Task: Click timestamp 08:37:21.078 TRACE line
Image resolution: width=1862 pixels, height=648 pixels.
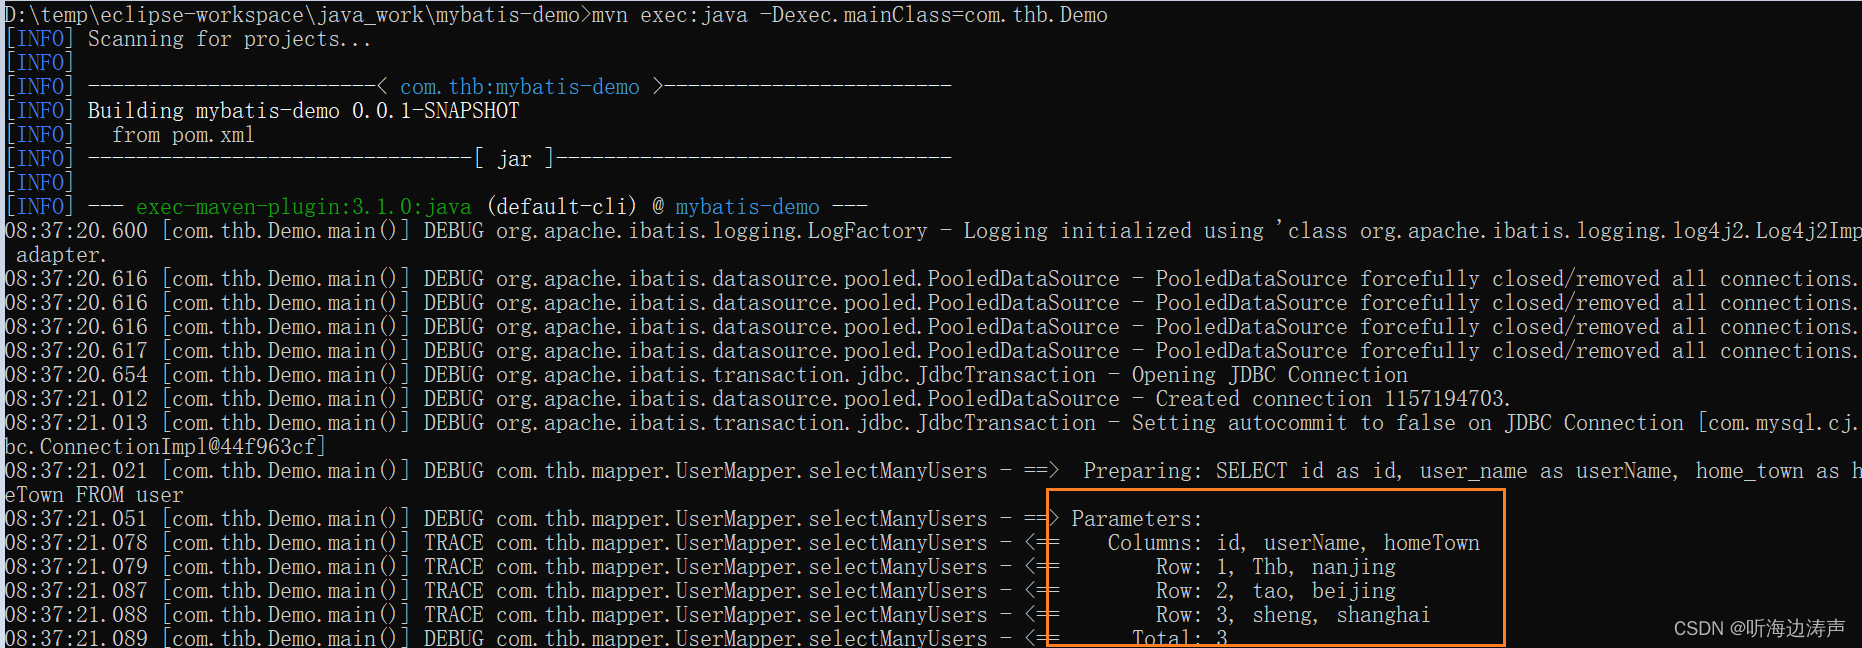Action: (76, 543)
